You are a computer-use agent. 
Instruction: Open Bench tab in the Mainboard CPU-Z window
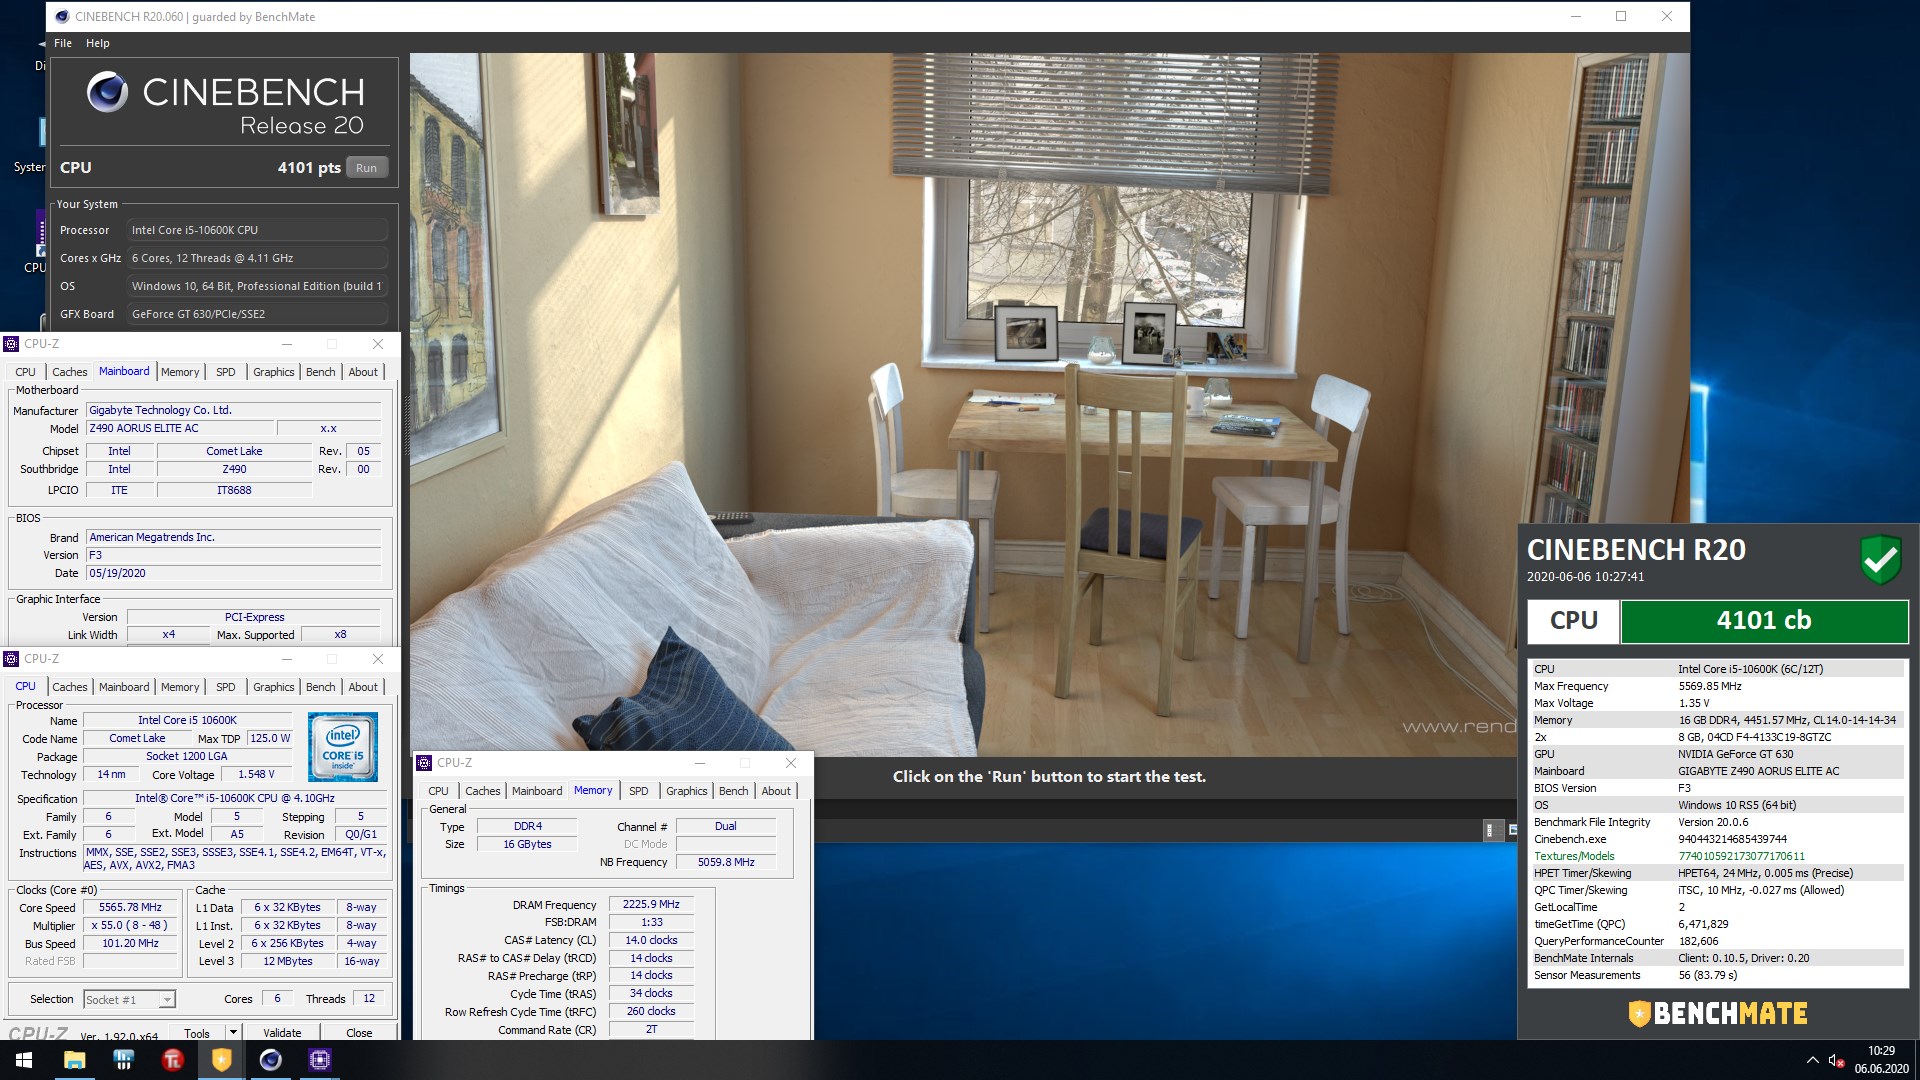pos(321,372)
